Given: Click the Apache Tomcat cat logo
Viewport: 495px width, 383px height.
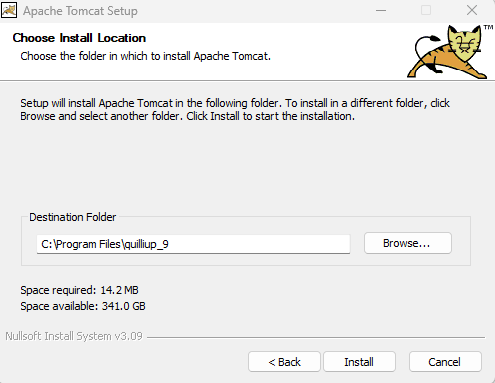Looking at the screenshot, I should click(x=447, y=52).
